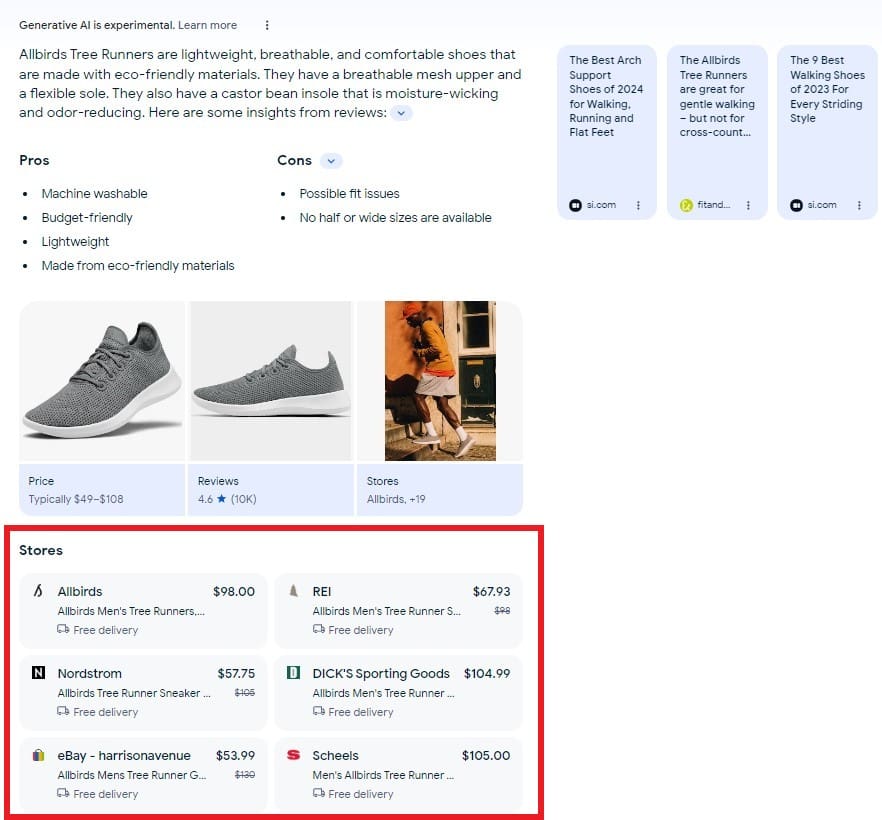Open the REI store listing at $67.93
The height and width of the screenshot is (820, 882).
[x=398, y=611]
